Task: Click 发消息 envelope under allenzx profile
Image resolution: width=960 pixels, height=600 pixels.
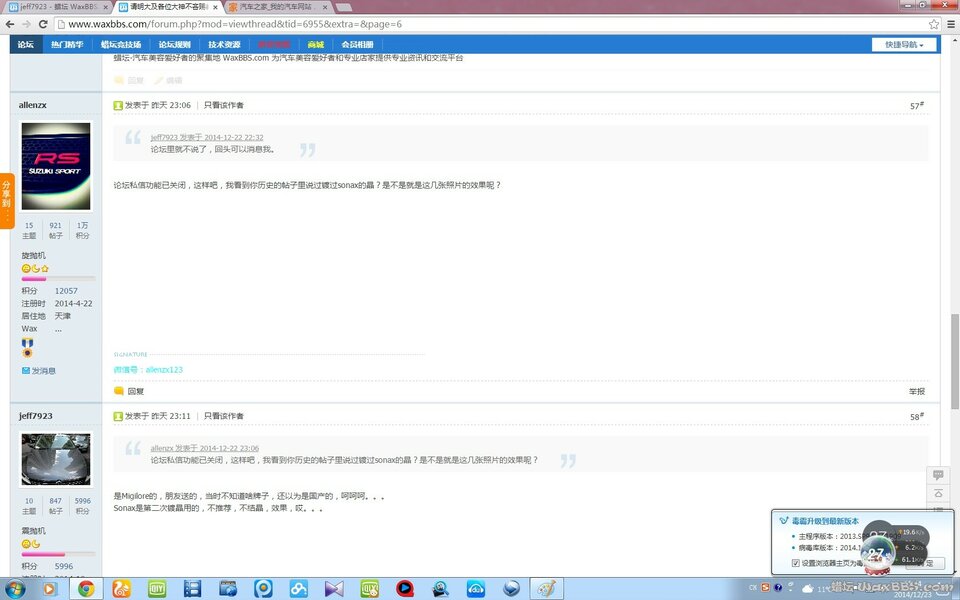Action: [x=39, y=371]
